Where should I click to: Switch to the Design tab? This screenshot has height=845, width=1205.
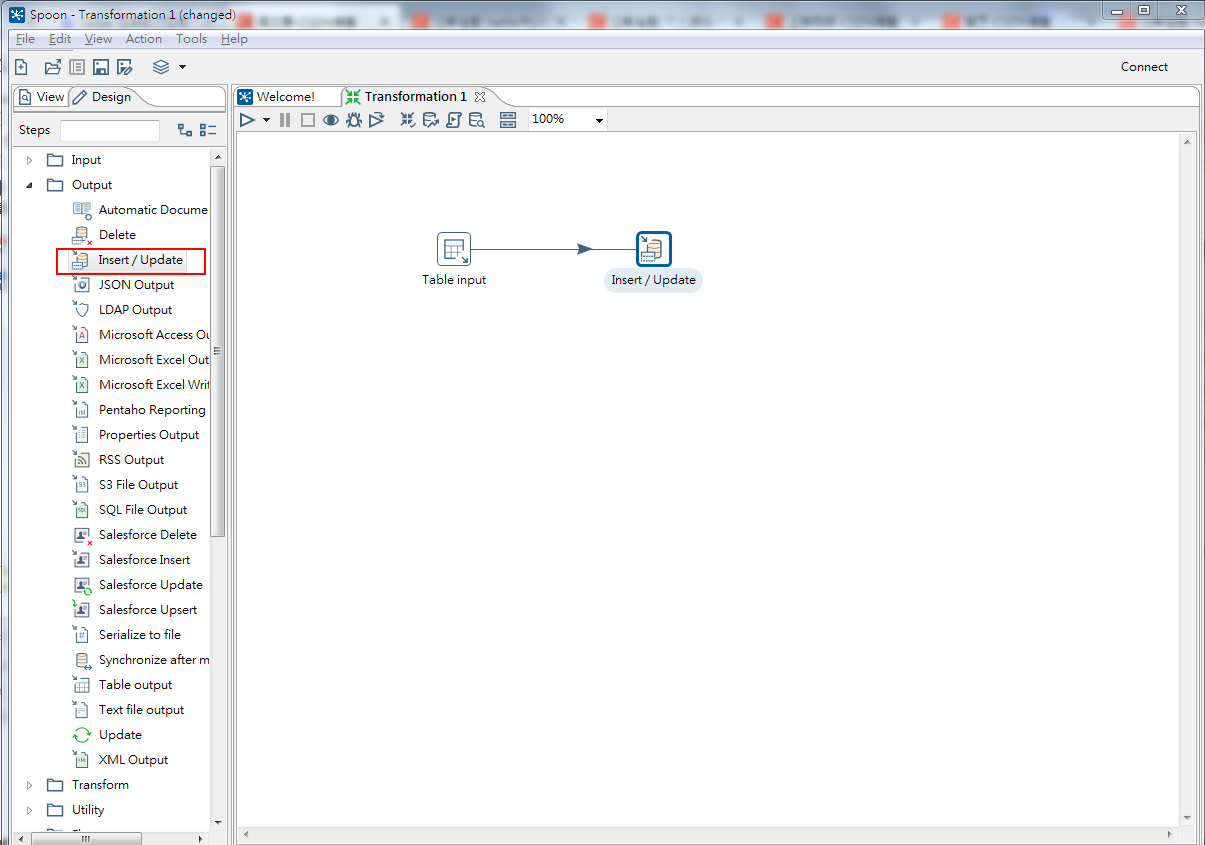103,97
